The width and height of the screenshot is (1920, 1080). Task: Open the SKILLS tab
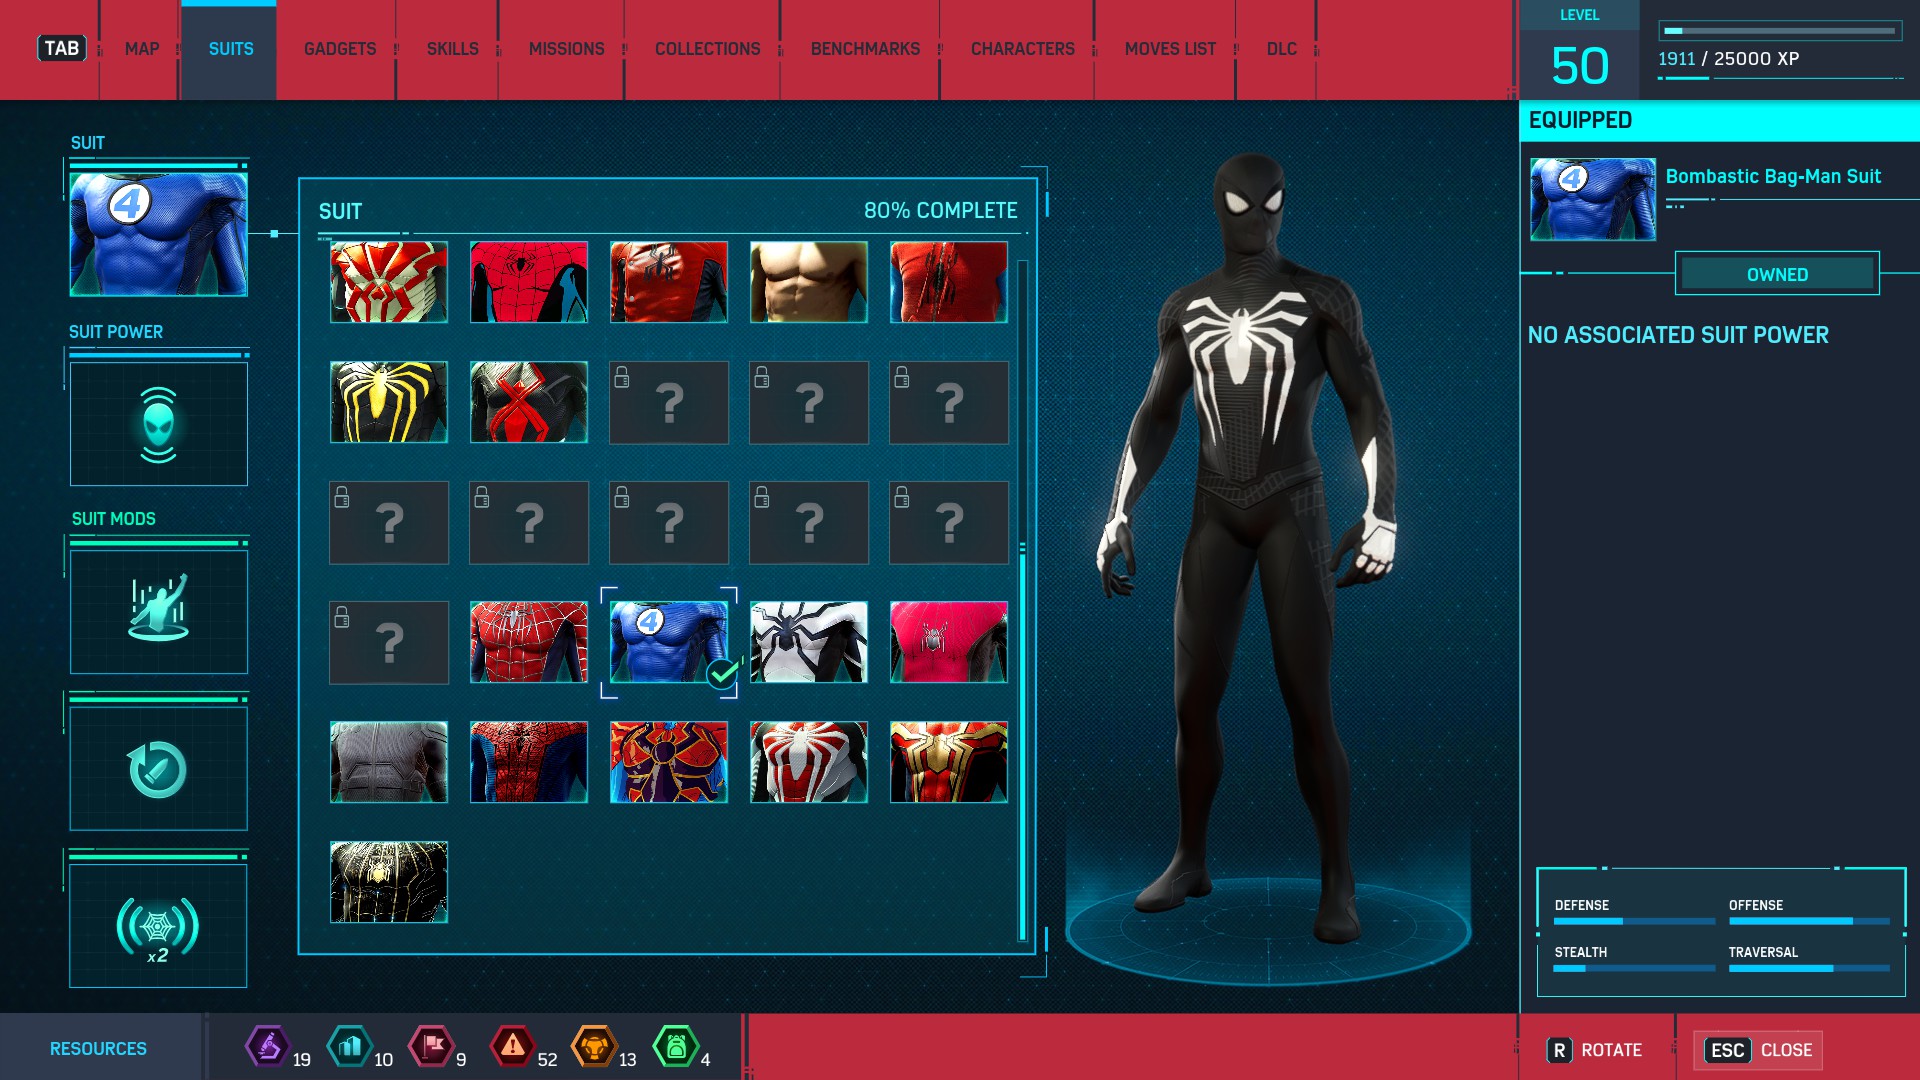click(x=452, y=49)
